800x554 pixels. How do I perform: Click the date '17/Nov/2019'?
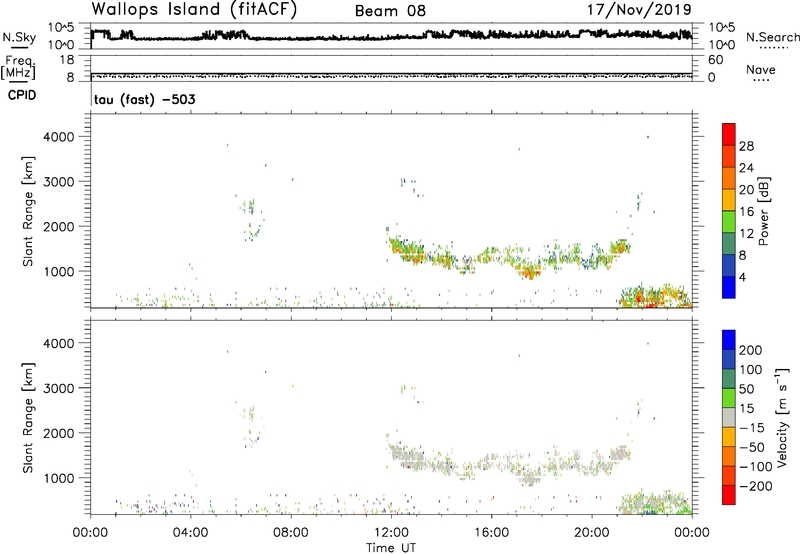(639, 10)
